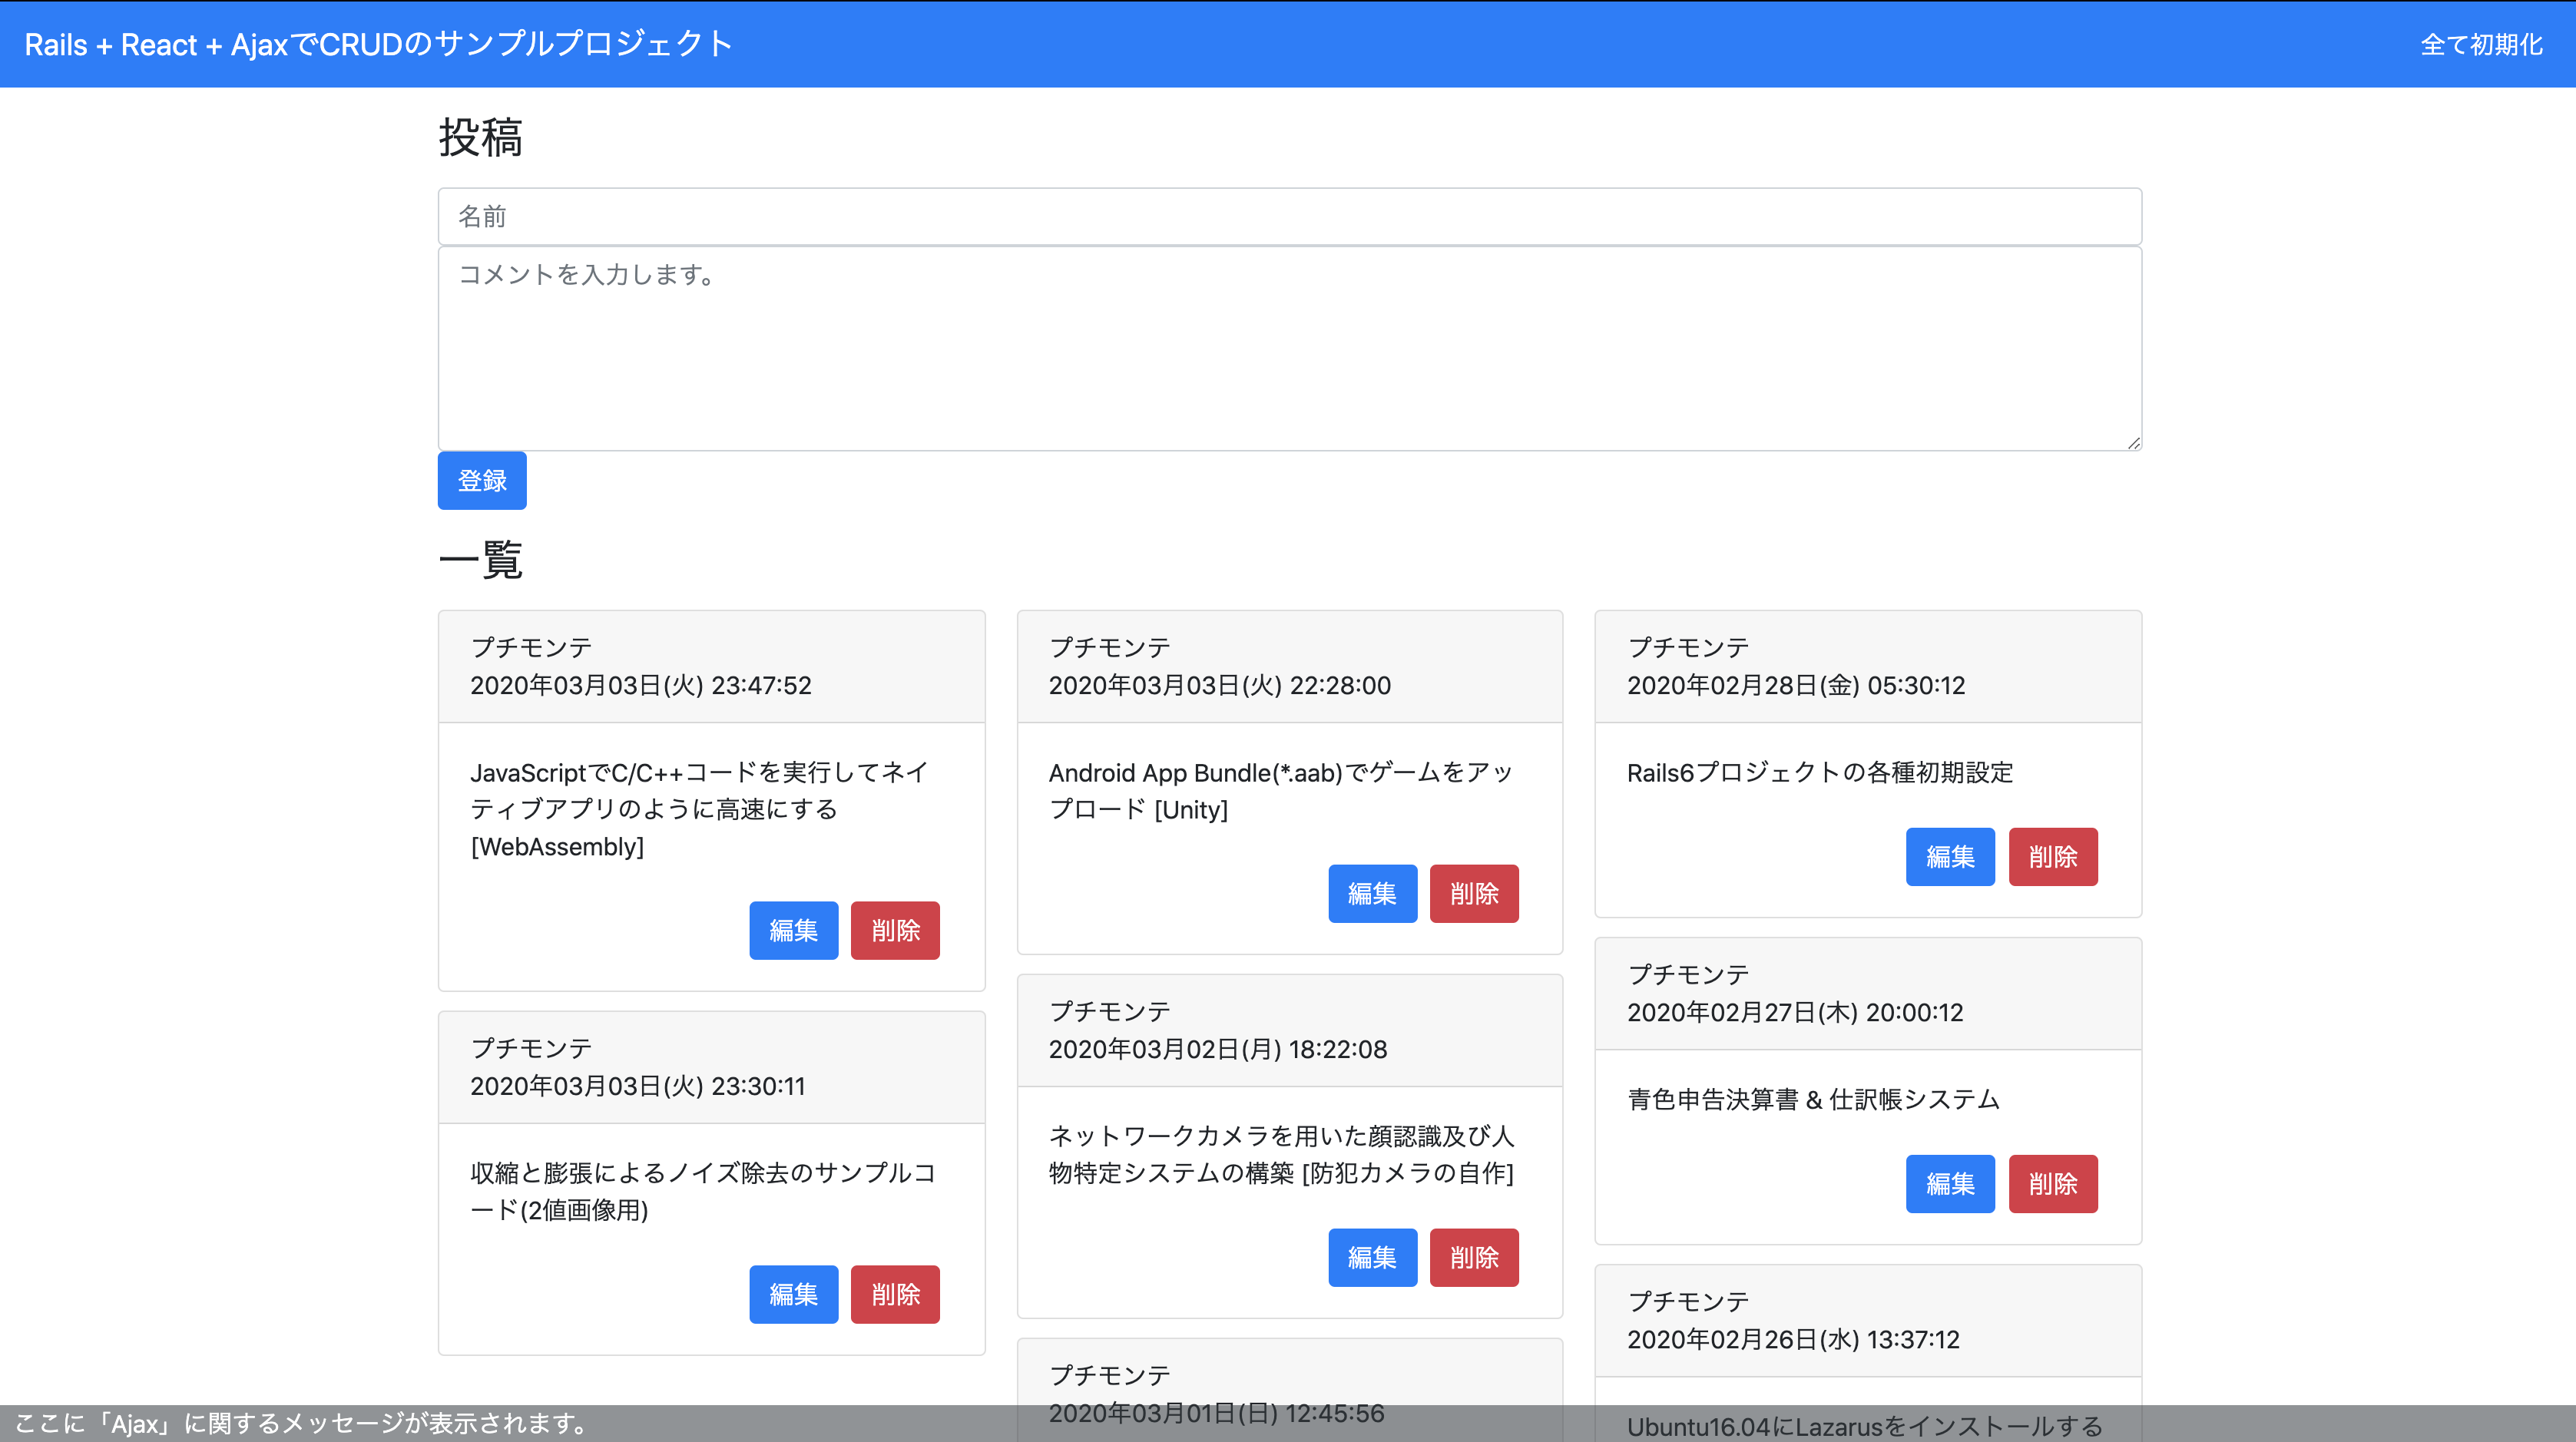Edit the ネットワークカメラ post
Image resolution: width=2576 pixels, height=1442 pixels.
click(1372, 1258)
